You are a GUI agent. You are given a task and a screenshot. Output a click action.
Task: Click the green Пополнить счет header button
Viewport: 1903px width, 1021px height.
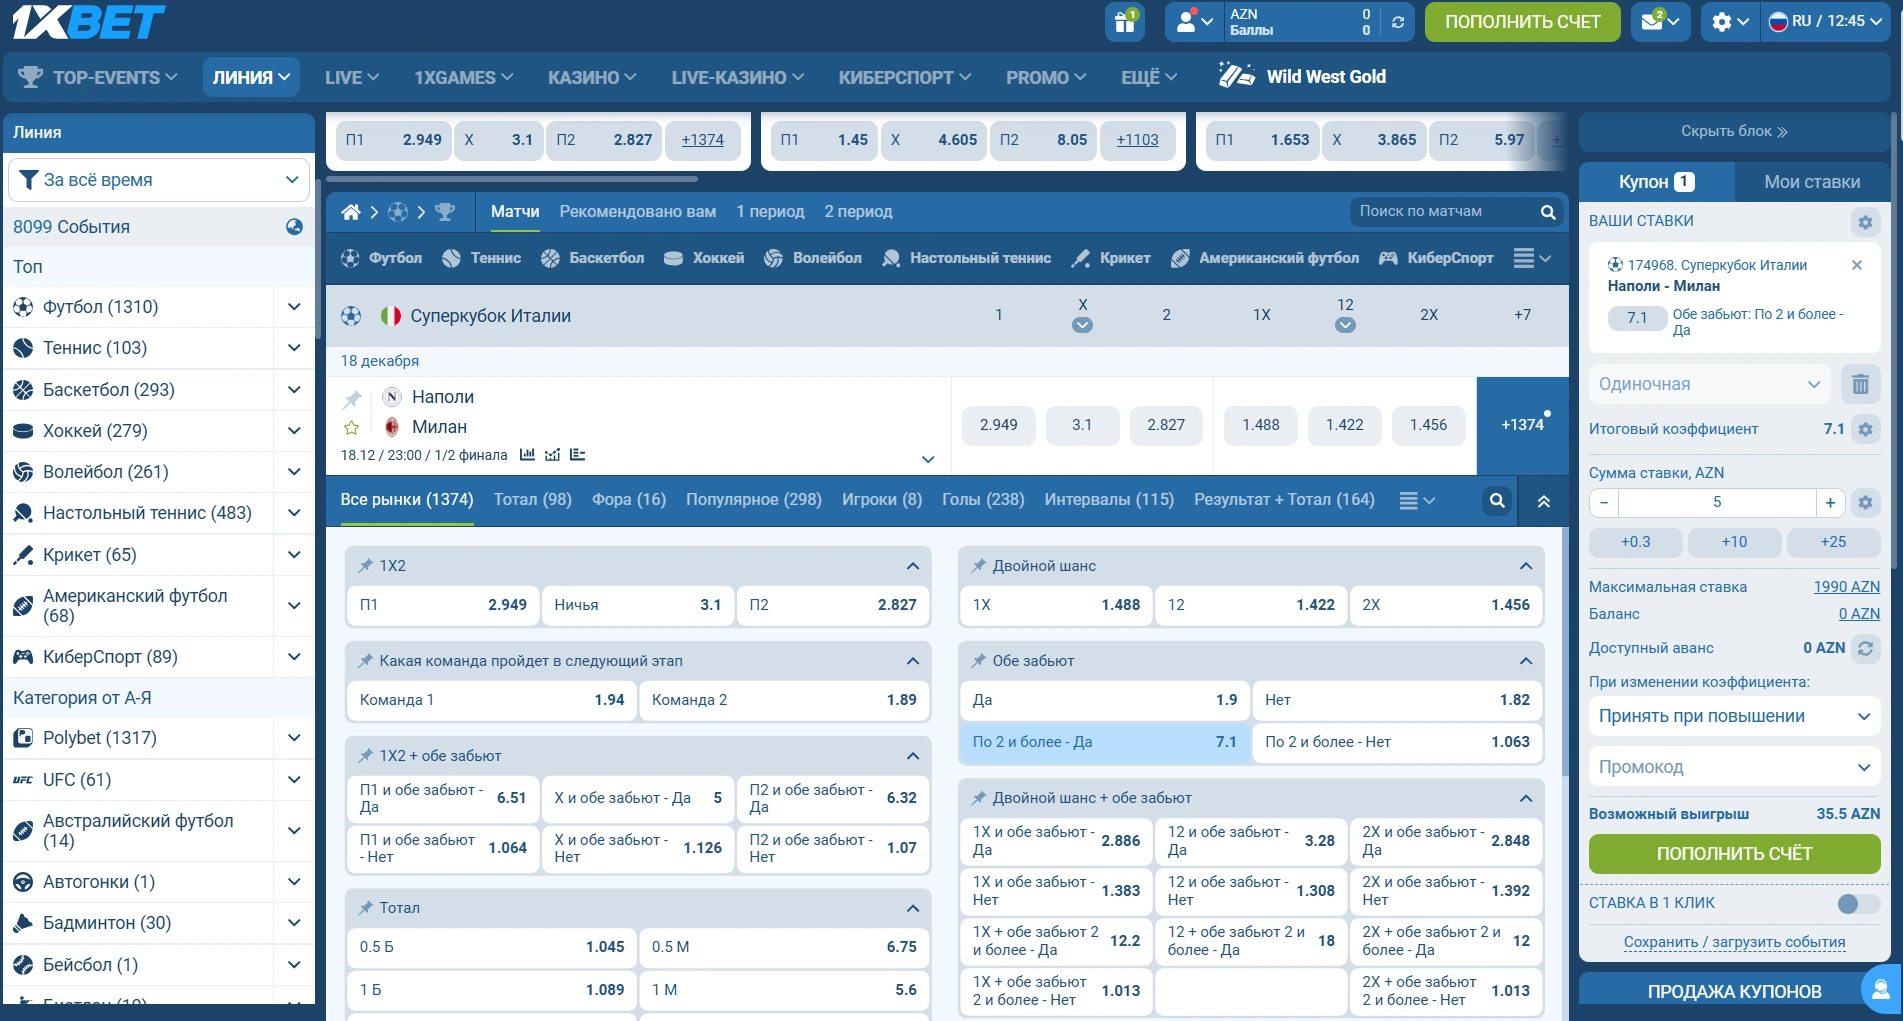pyautogui.click(x=1521, y=22)
